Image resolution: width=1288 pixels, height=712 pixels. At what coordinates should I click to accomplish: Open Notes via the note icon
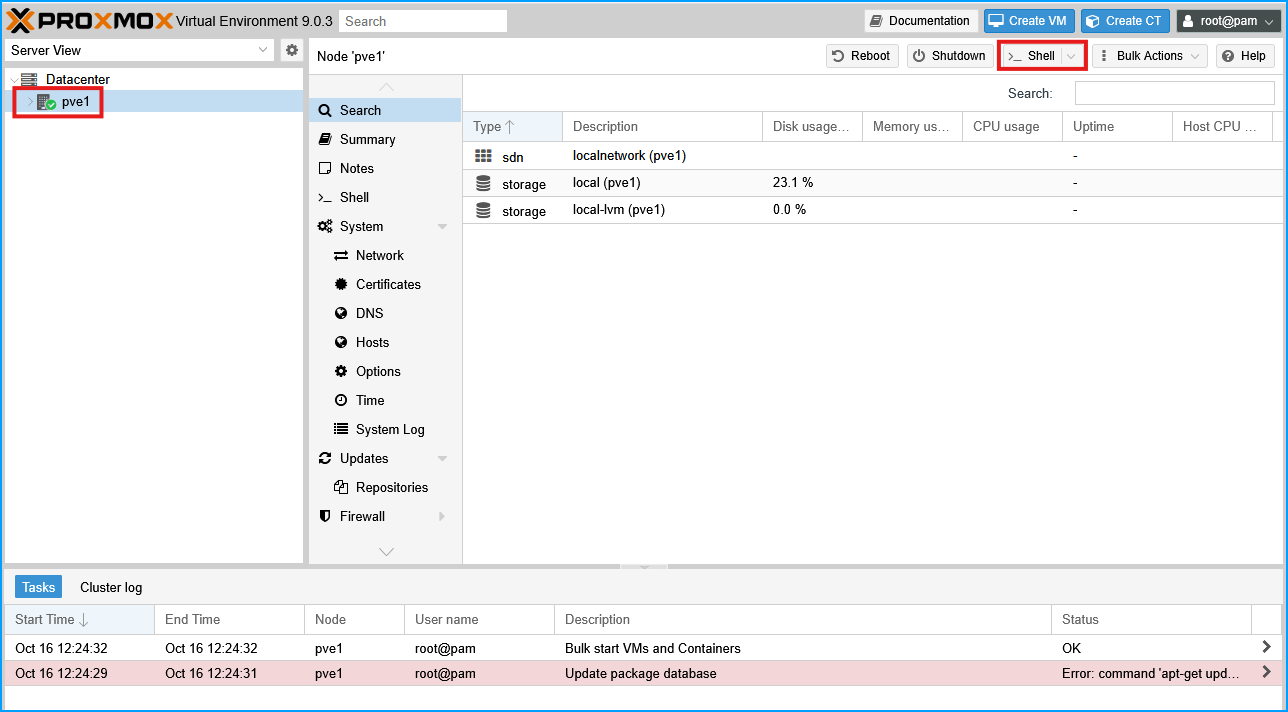coord(324,168)
